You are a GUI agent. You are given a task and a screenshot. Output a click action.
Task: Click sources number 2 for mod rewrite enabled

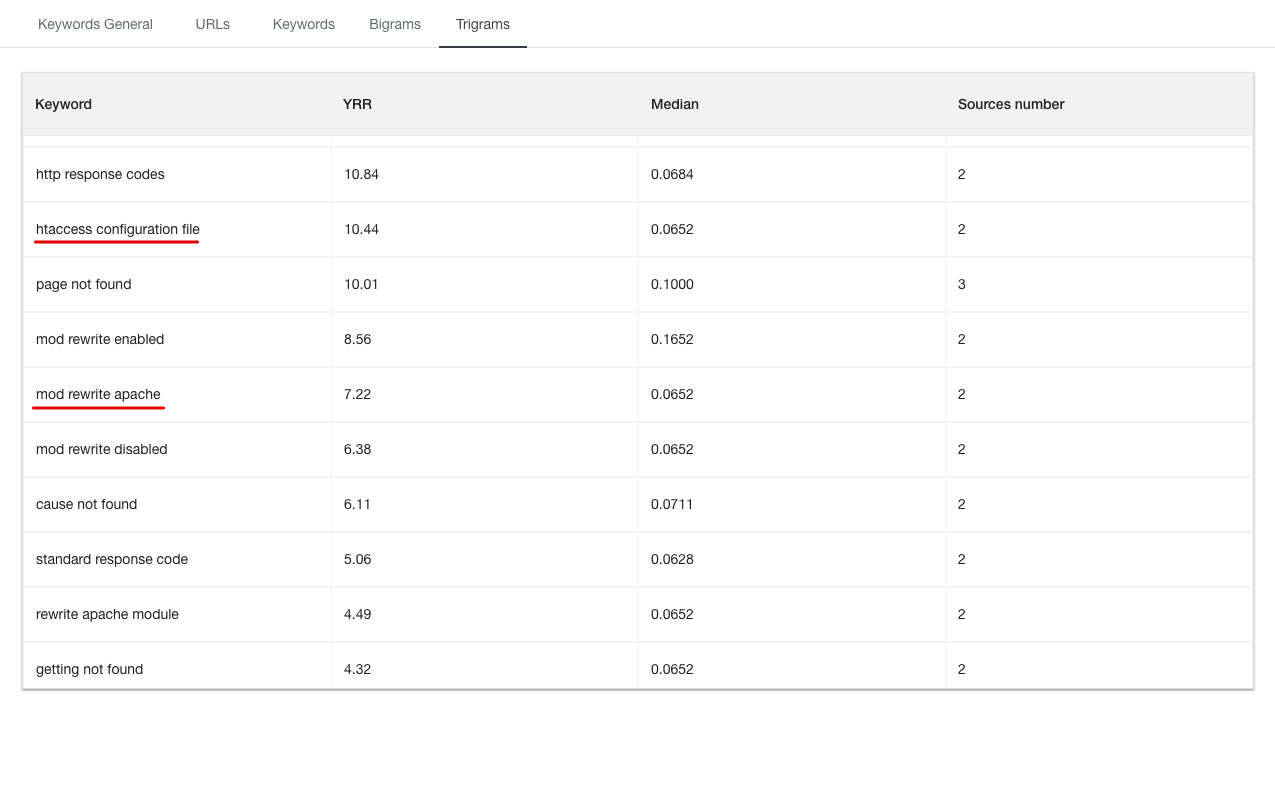(x=962, y=339)
